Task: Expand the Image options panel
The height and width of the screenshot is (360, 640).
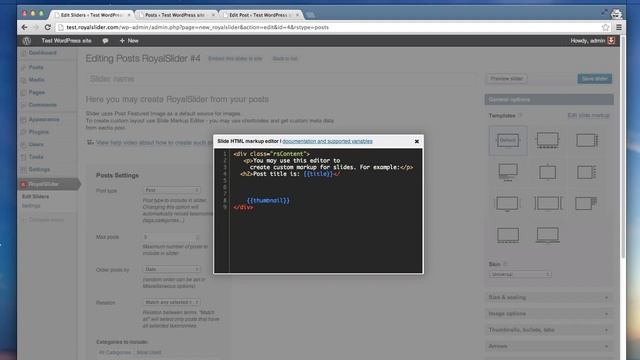Action: point(549,314)
